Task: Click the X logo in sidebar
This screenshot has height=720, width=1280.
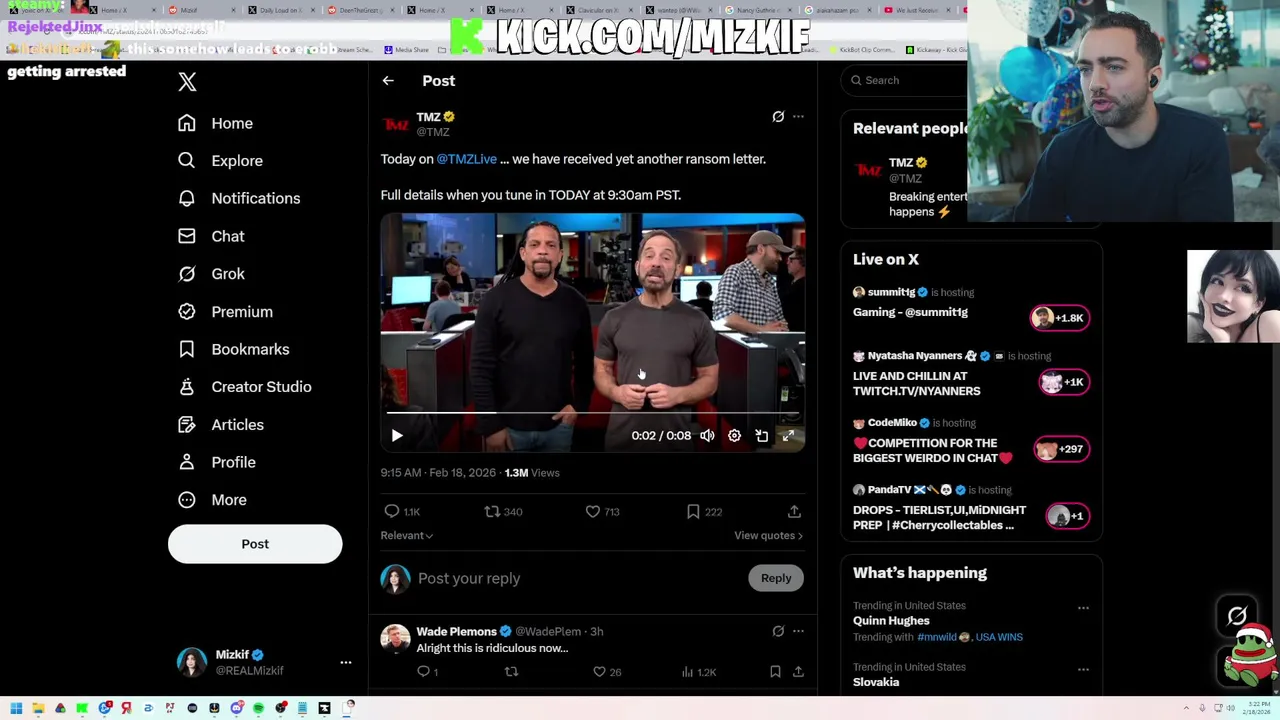Action: click(187, 81)
